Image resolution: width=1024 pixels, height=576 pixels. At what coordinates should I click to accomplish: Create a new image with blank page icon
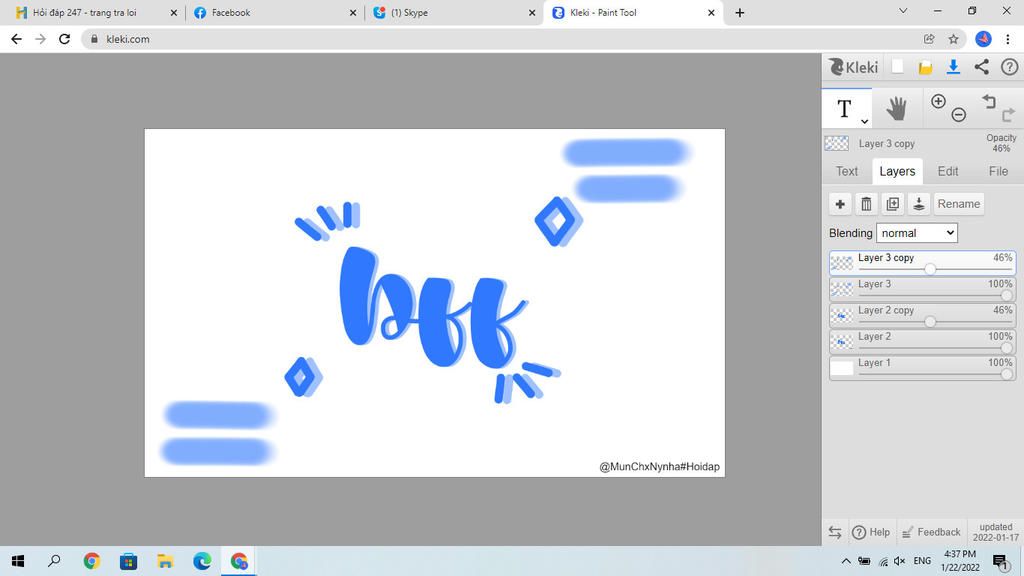pyautogui.click(x=898, y=67)
